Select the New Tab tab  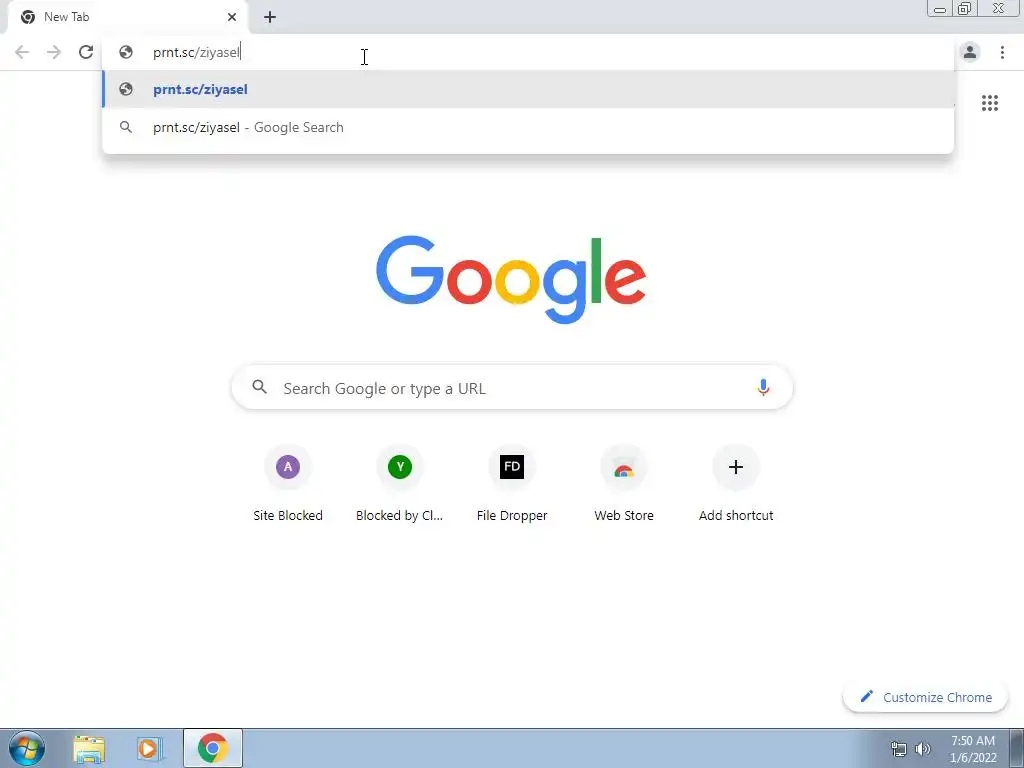[x=125, y=17]
